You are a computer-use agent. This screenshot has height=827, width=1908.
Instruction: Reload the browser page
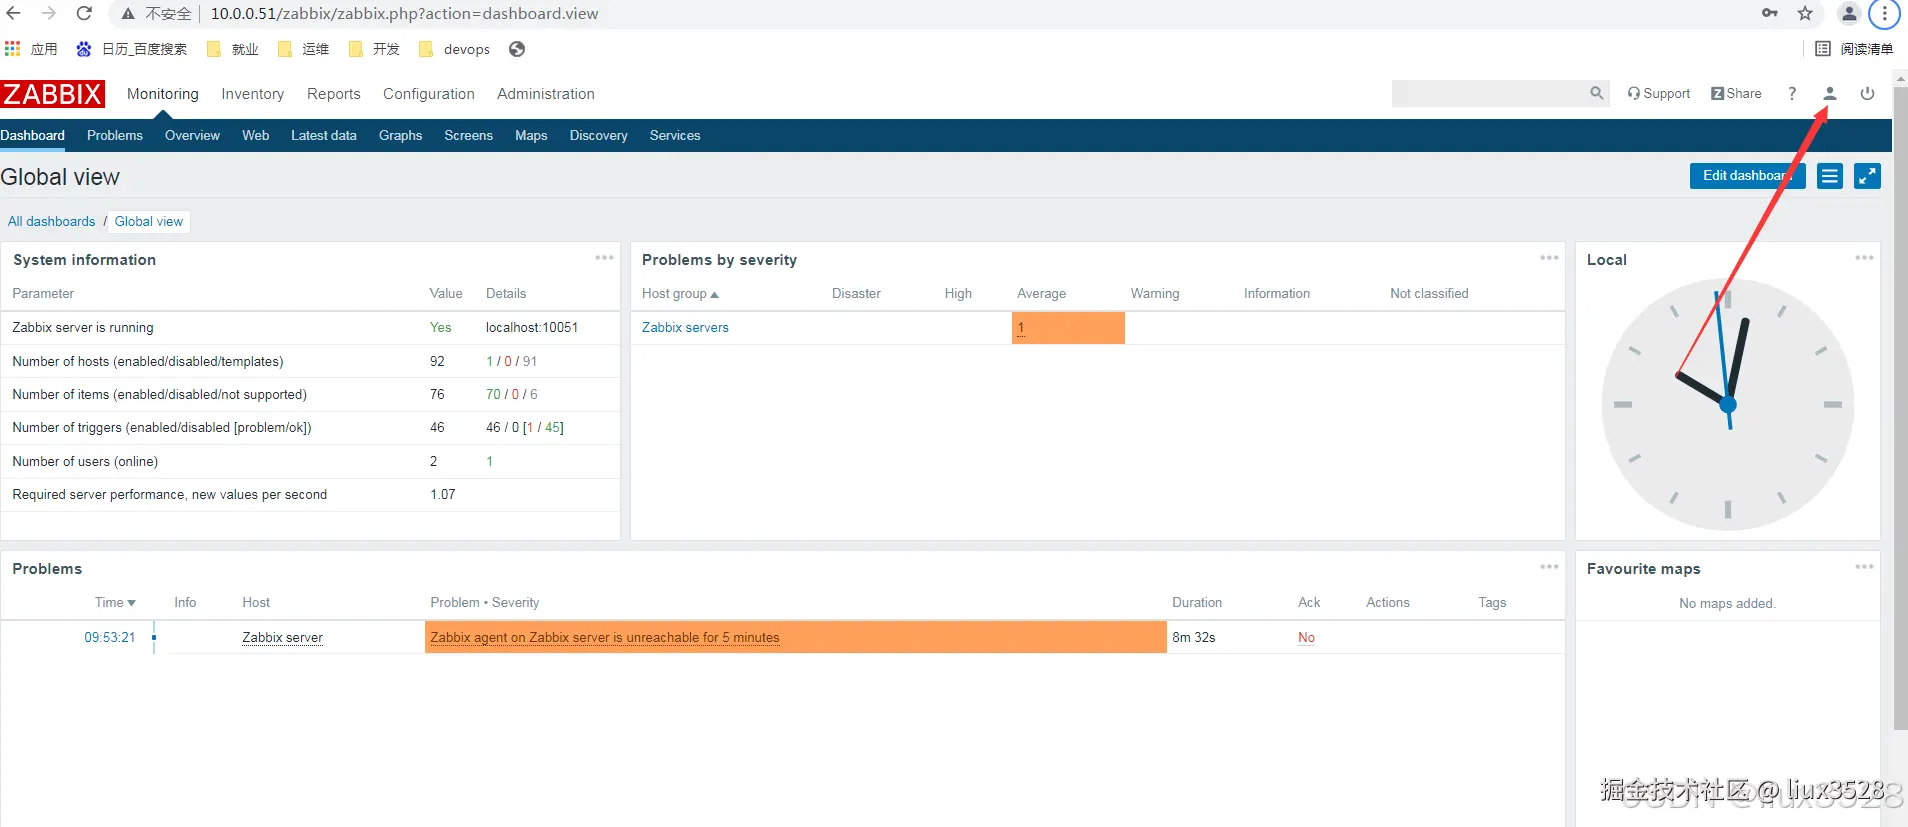coord(84,13)
